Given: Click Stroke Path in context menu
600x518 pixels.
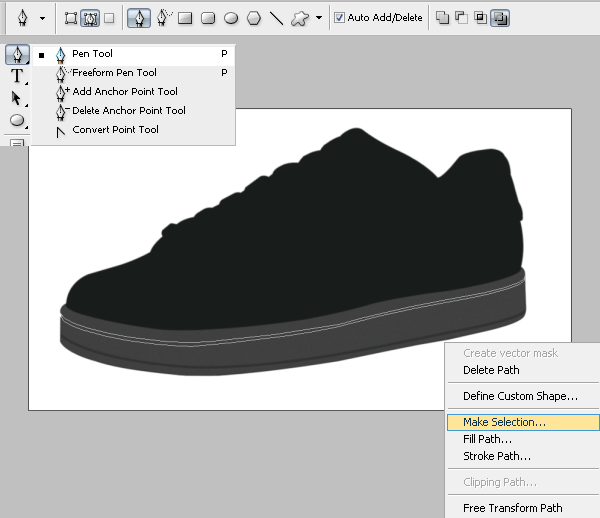Looking at the screenshot, I should [496, 456].
